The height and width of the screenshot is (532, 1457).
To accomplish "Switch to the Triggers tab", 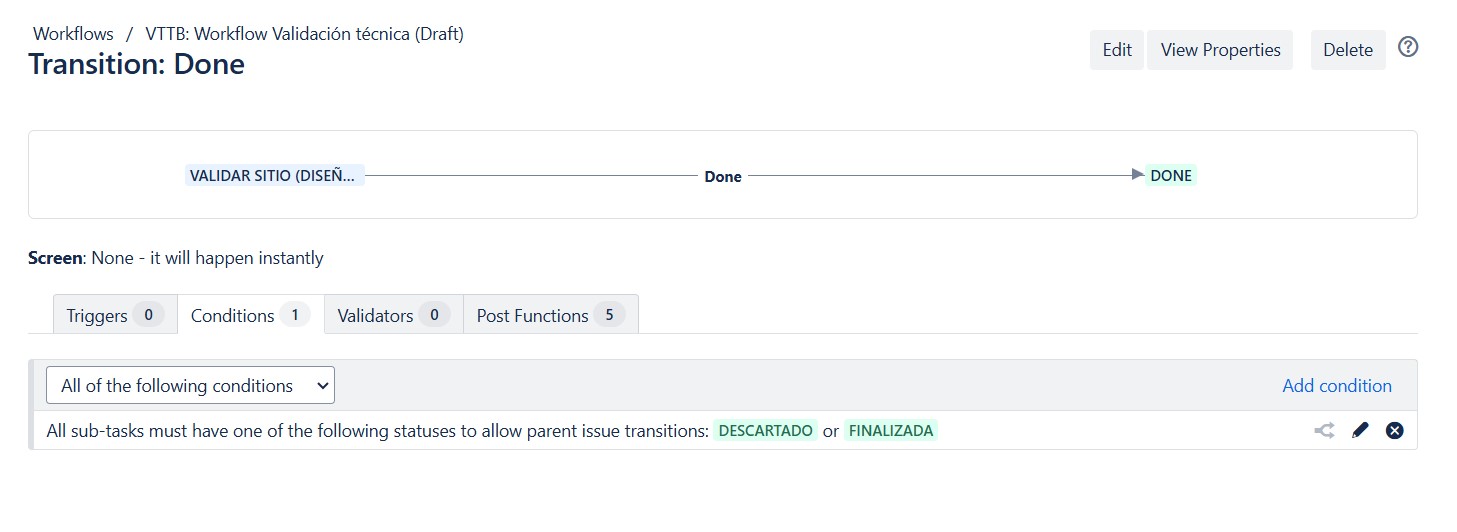I will [x=115, y=315].
